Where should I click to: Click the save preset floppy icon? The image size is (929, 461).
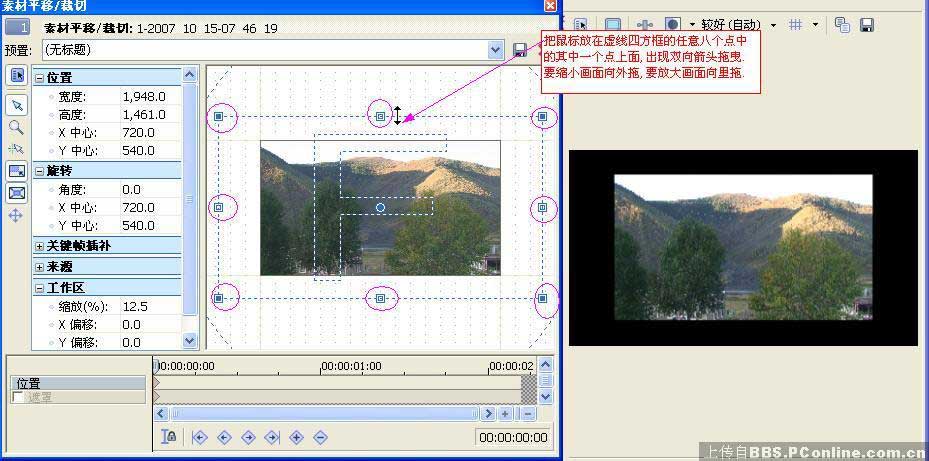click(520, 50)
